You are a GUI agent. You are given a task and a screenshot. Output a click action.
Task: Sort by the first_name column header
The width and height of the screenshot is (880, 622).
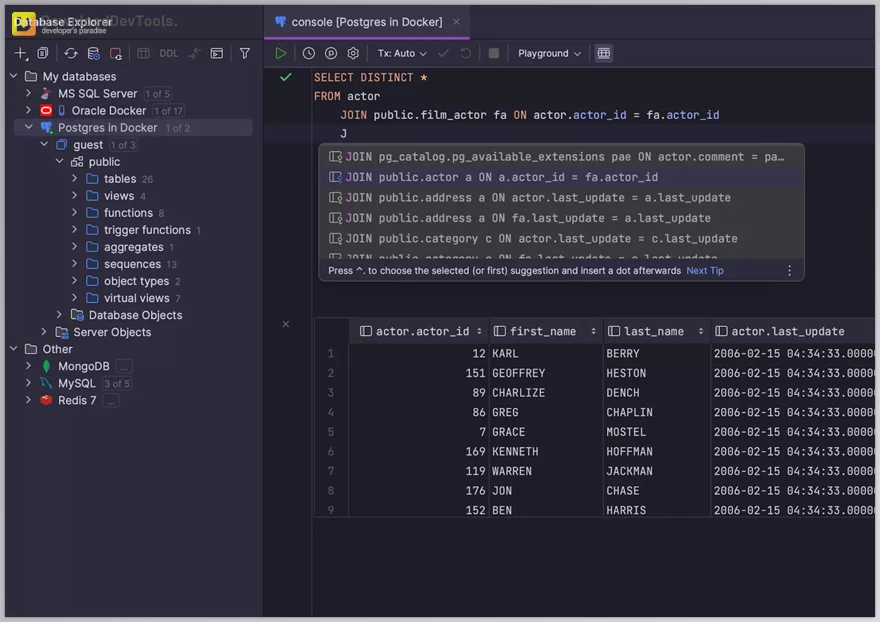[x=545, y=331]
